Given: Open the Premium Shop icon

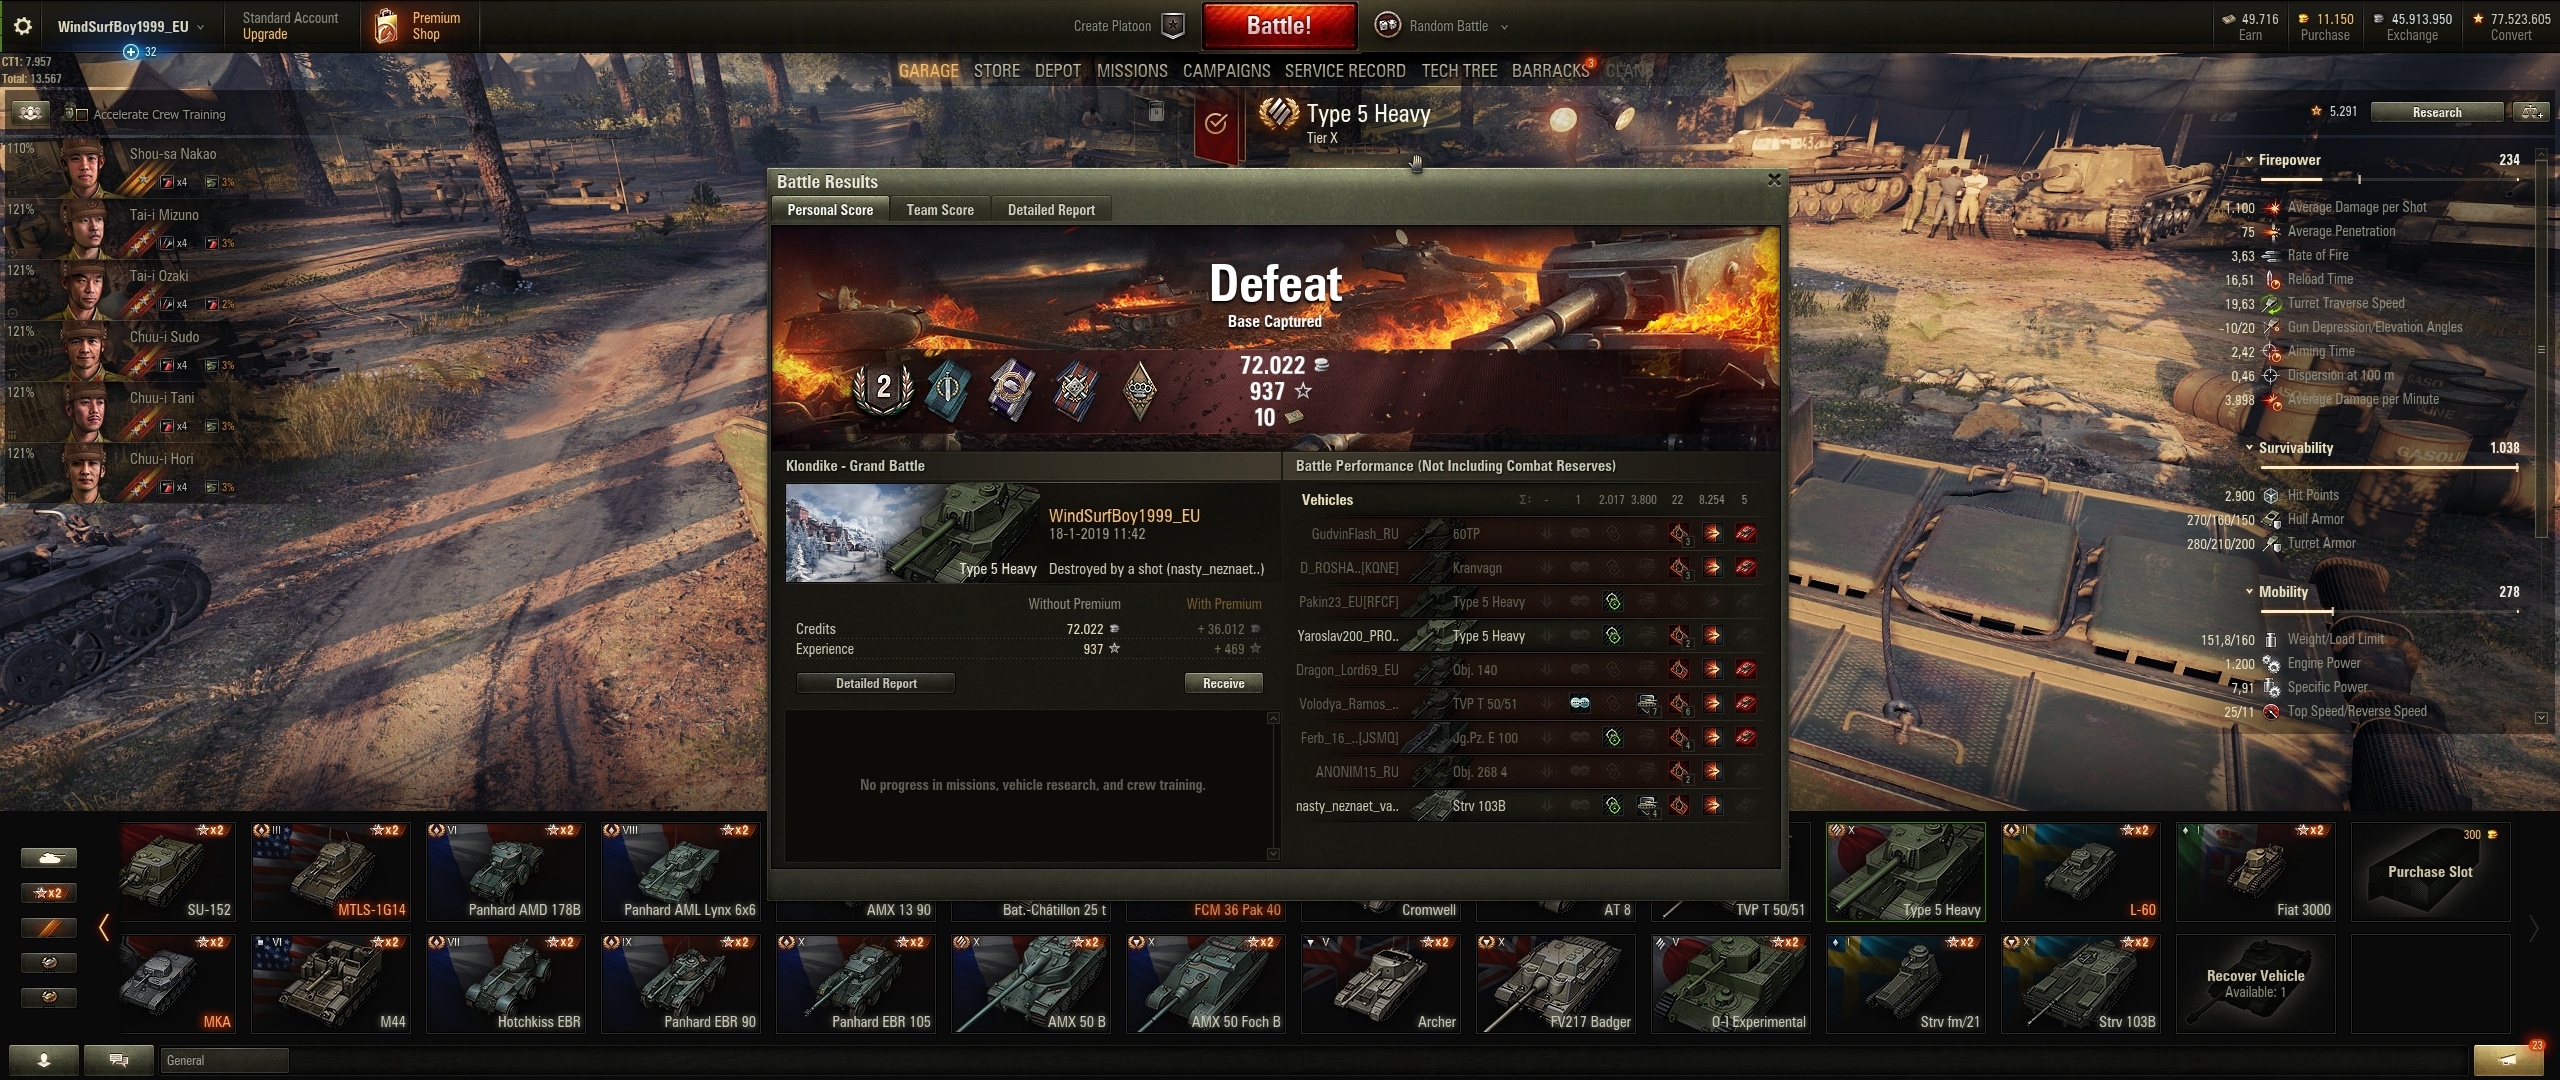Looking at the screenshot, I should point(386,26).
